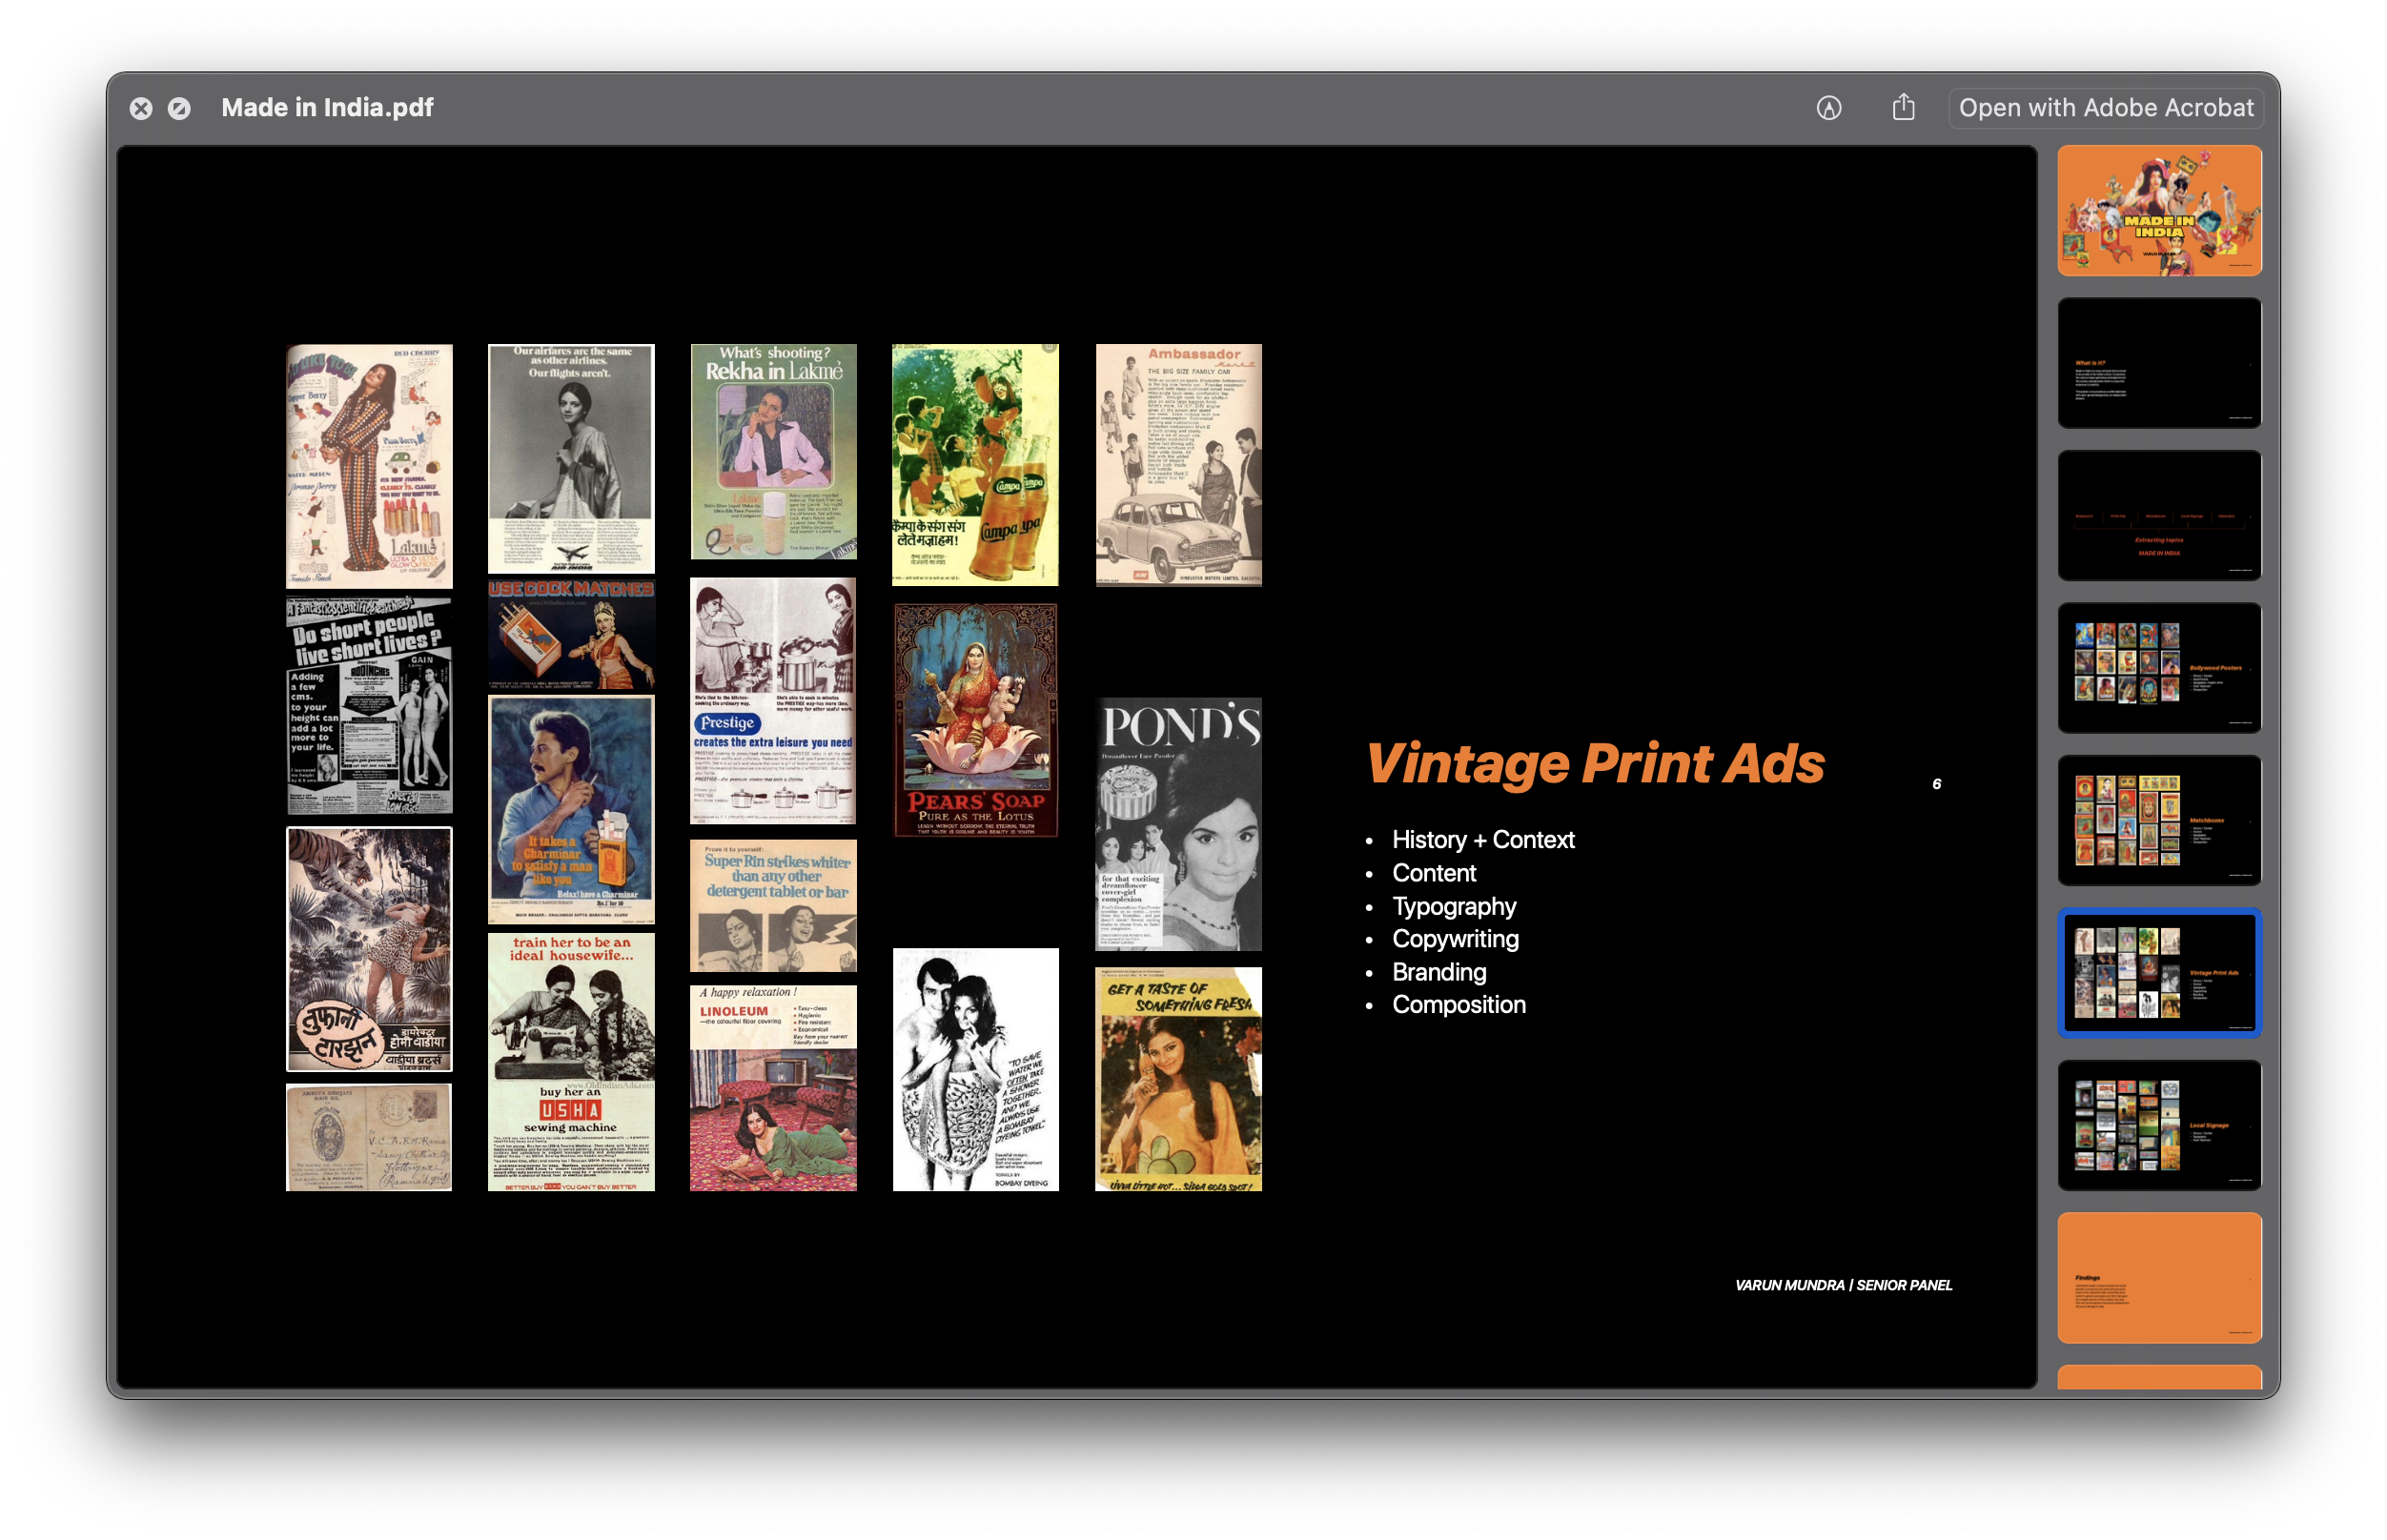
Task: Click the Lakmé lipstick ad with striped outfit
Action: 369,467
